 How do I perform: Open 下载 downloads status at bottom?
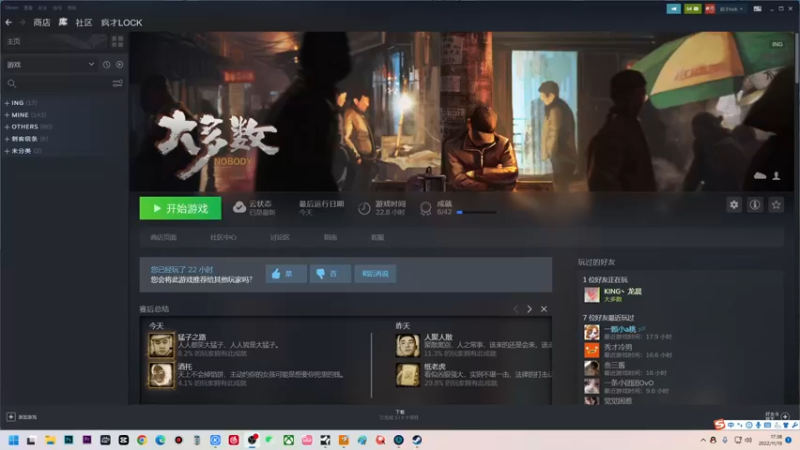pyautogui.click(x=399, y=414)
